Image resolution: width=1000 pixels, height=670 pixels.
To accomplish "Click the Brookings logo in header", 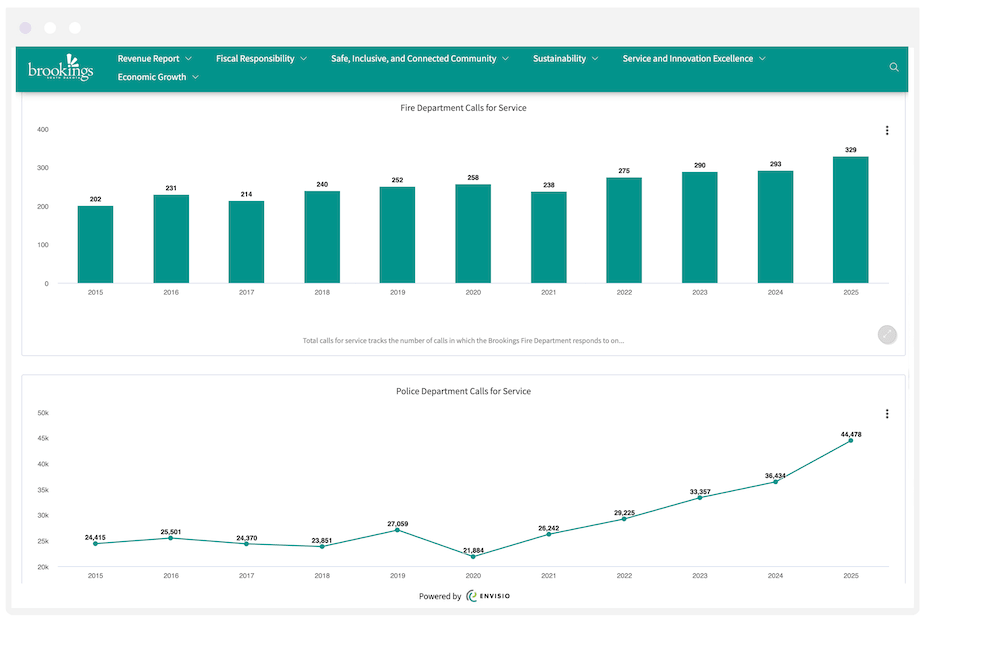I will (60, 68).
